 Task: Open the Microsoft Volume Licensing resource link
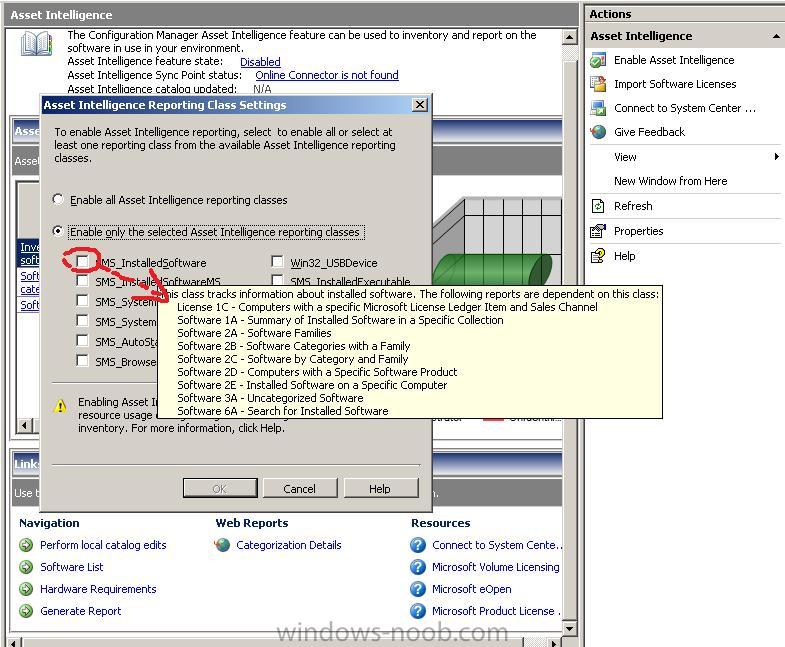496,567
